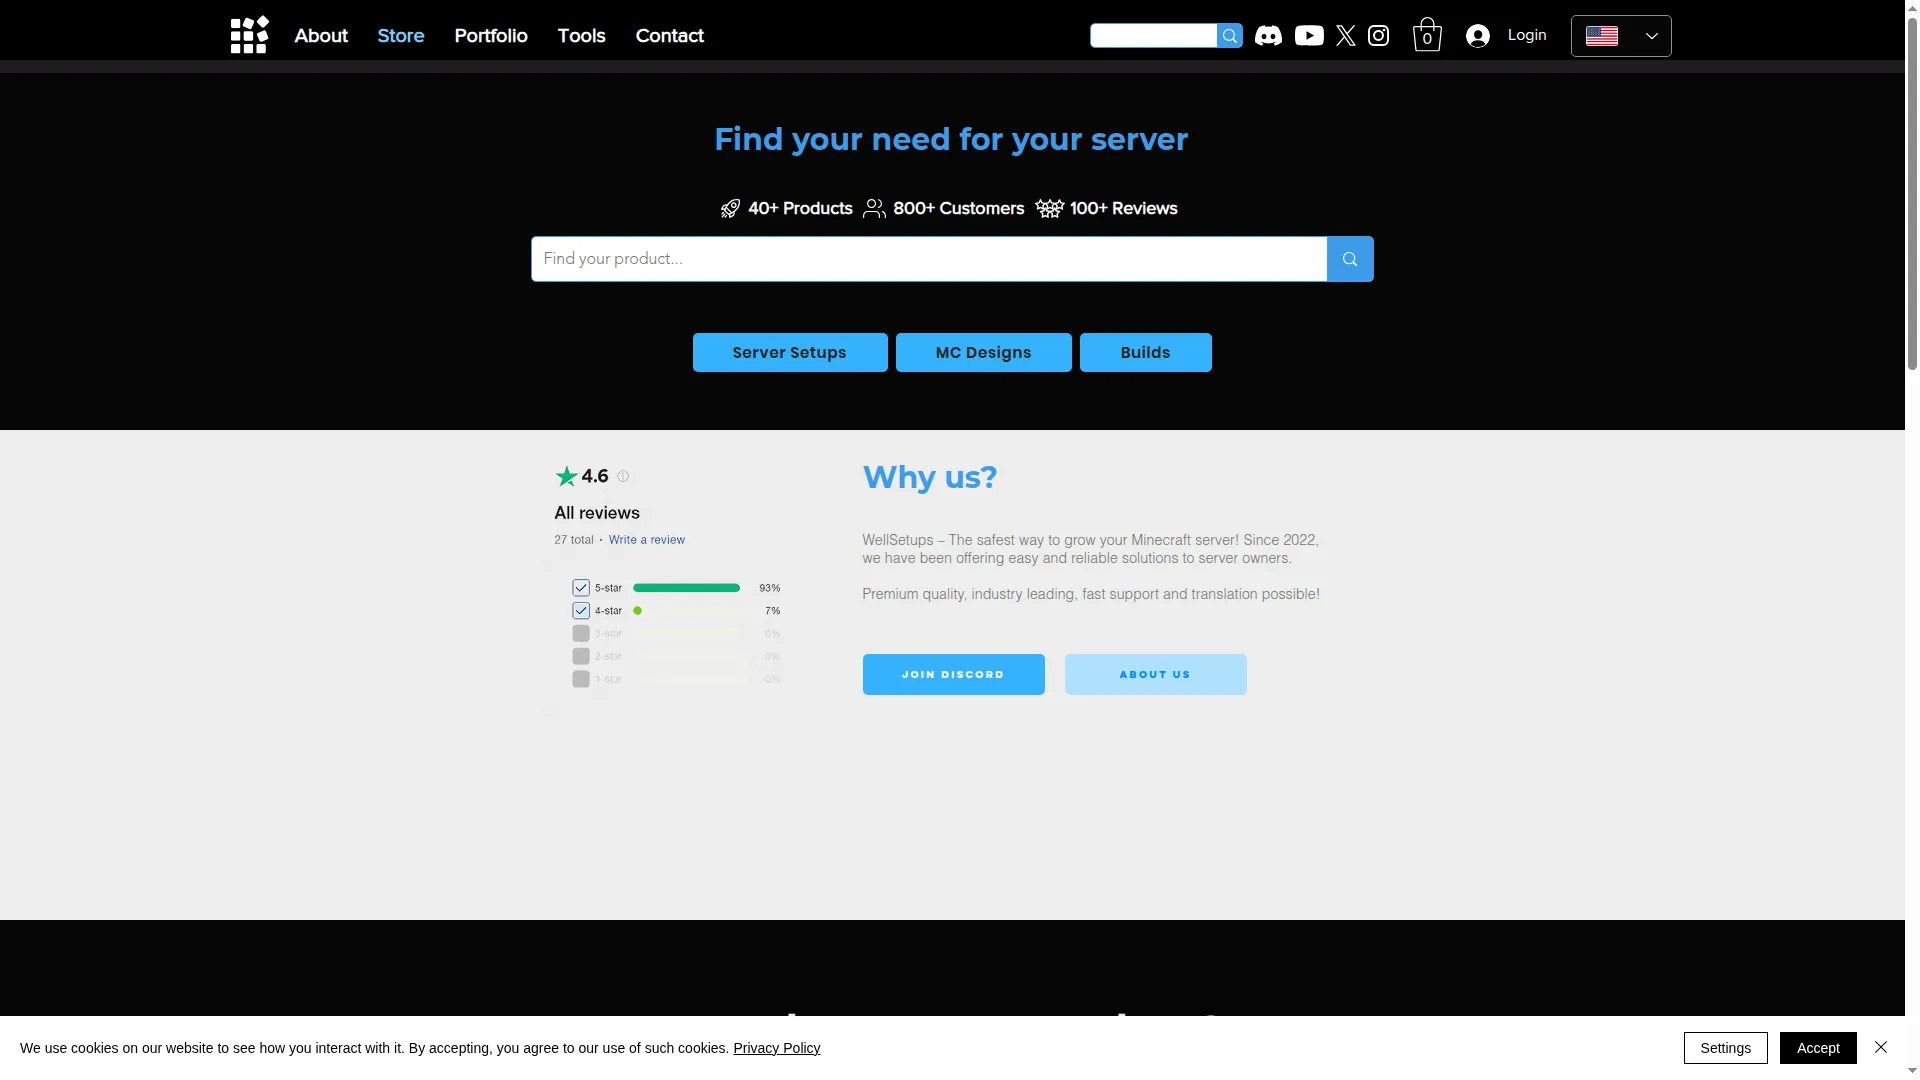Focus the header search input field
The width and height of the screenshot is (1920, 1080).
click(x=1154, y=36)
